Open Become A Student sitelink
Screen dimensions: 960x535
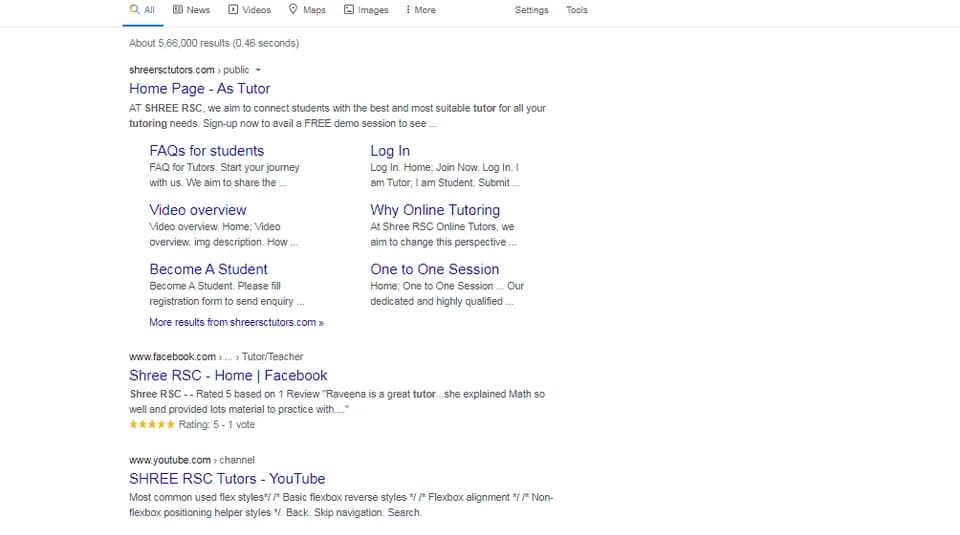[x=208, y=269]
